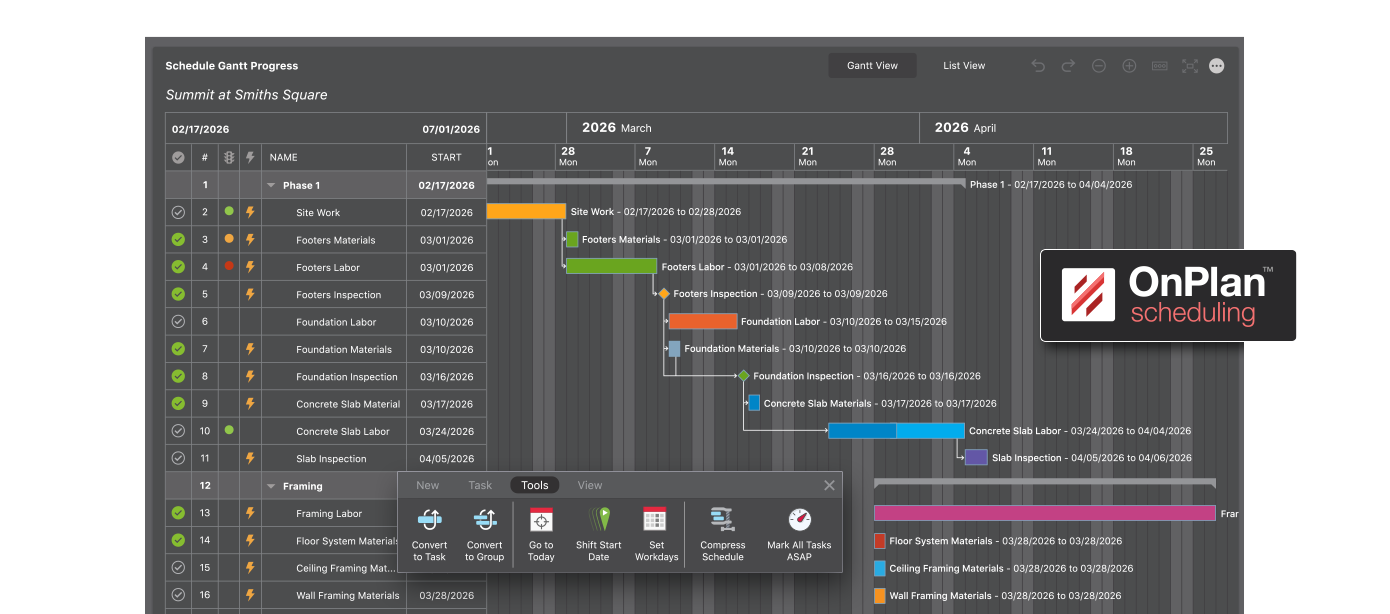1390x614 pixels.
Task: Switch to the View menu tab
Action: (590, 485)
